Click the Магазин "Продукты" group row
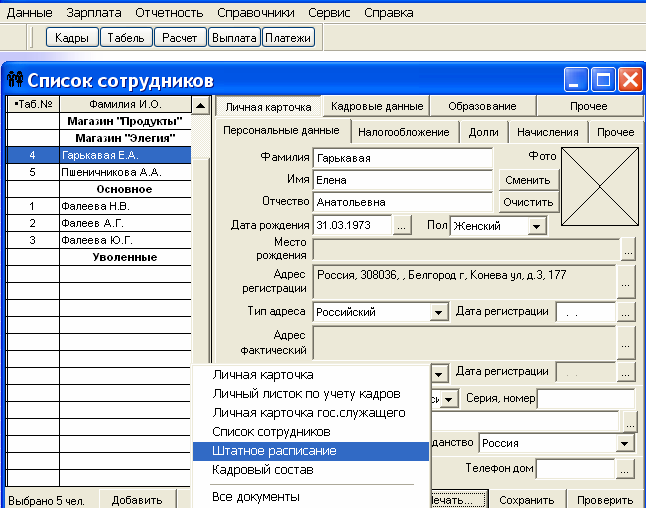 click(99, 121)
